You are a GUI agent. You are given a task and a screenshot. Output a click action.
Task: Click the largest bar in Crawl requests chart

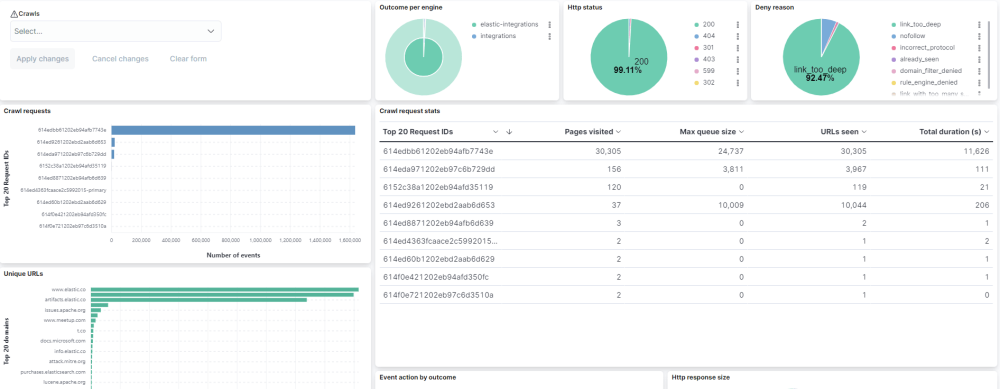click(233, 130)
